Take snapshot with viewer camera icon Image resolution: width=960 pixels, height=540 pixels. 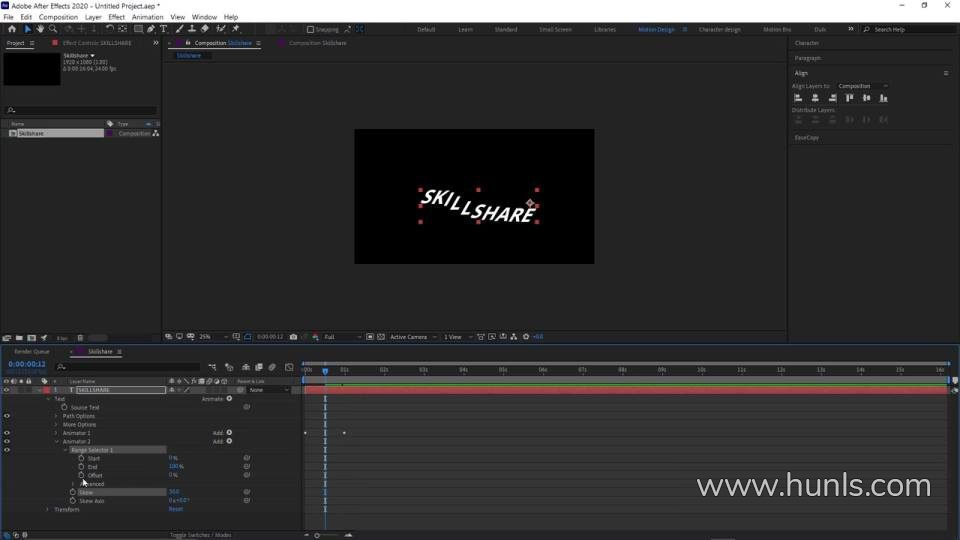293,337
